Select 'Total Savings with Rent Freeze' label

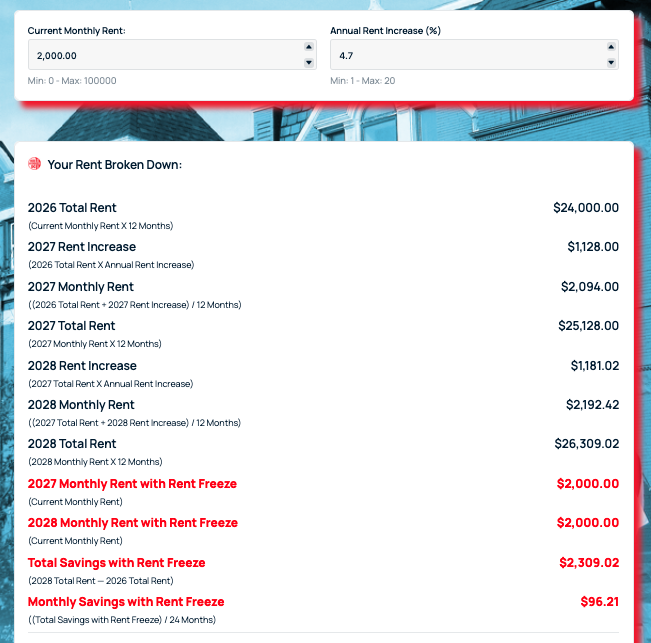pyautogui.click(x=116, y=562)
